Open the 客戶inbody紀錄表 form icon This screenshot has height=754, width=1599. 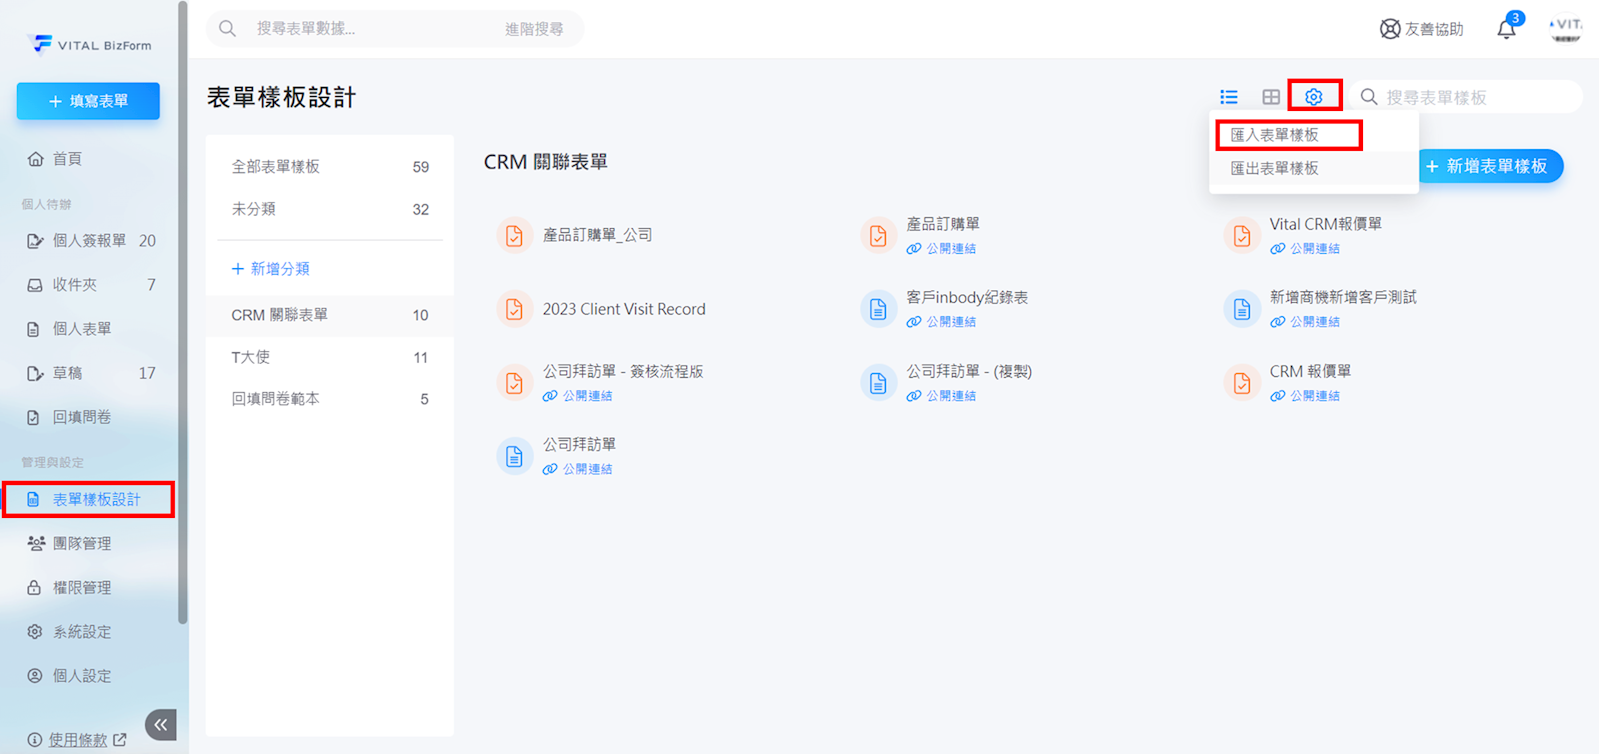(877, 309)
